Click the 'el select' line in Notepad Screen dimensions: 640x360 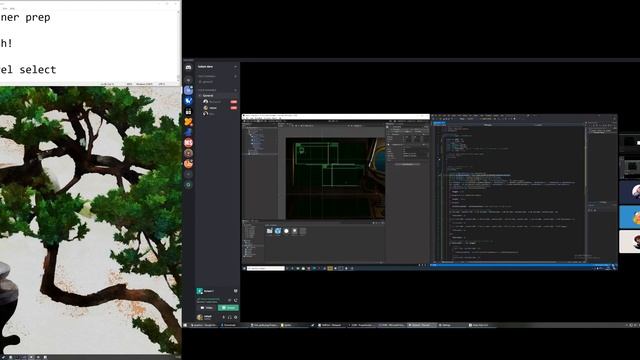28,69
